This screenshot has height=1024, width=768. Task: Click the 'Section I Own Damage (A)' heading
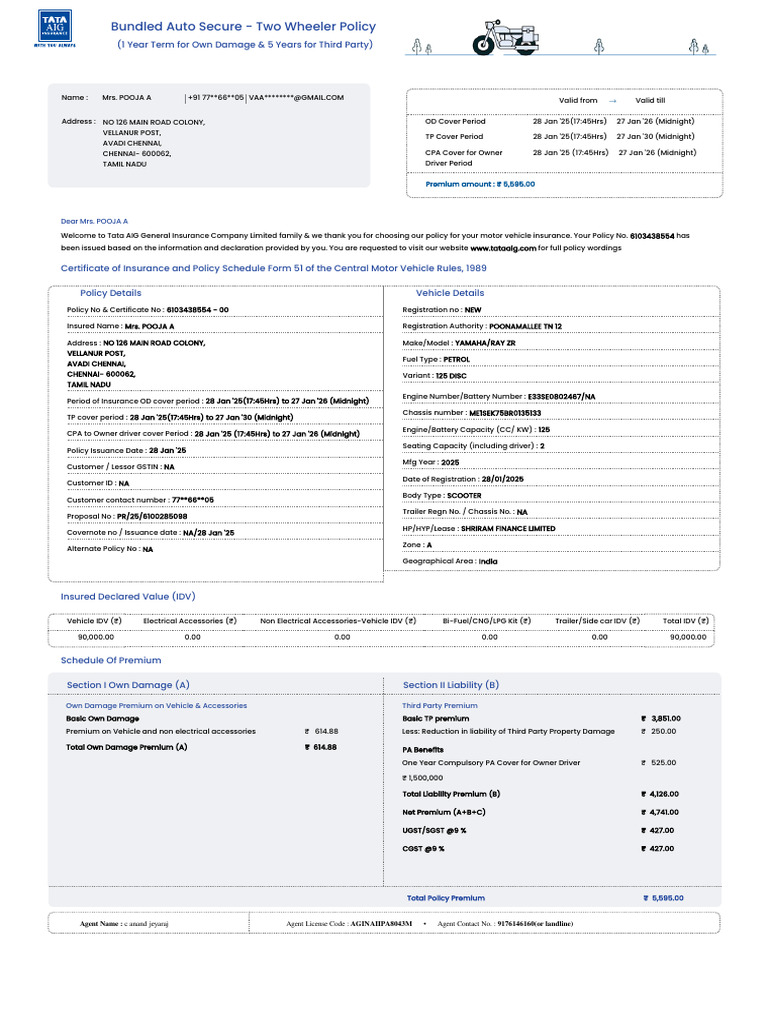[x=128, y=686]
